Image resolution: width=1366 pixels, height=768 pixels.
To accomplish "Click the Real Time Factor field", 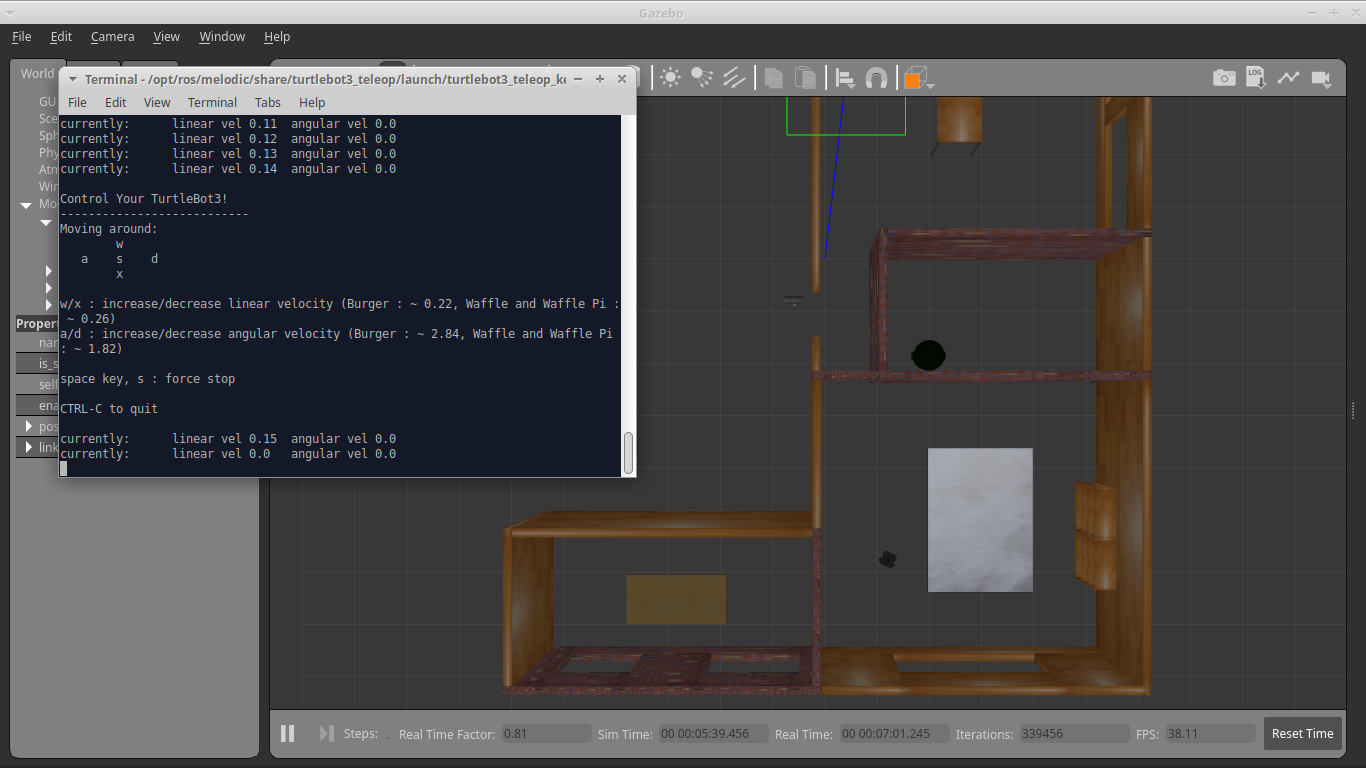I will (545, 733).
